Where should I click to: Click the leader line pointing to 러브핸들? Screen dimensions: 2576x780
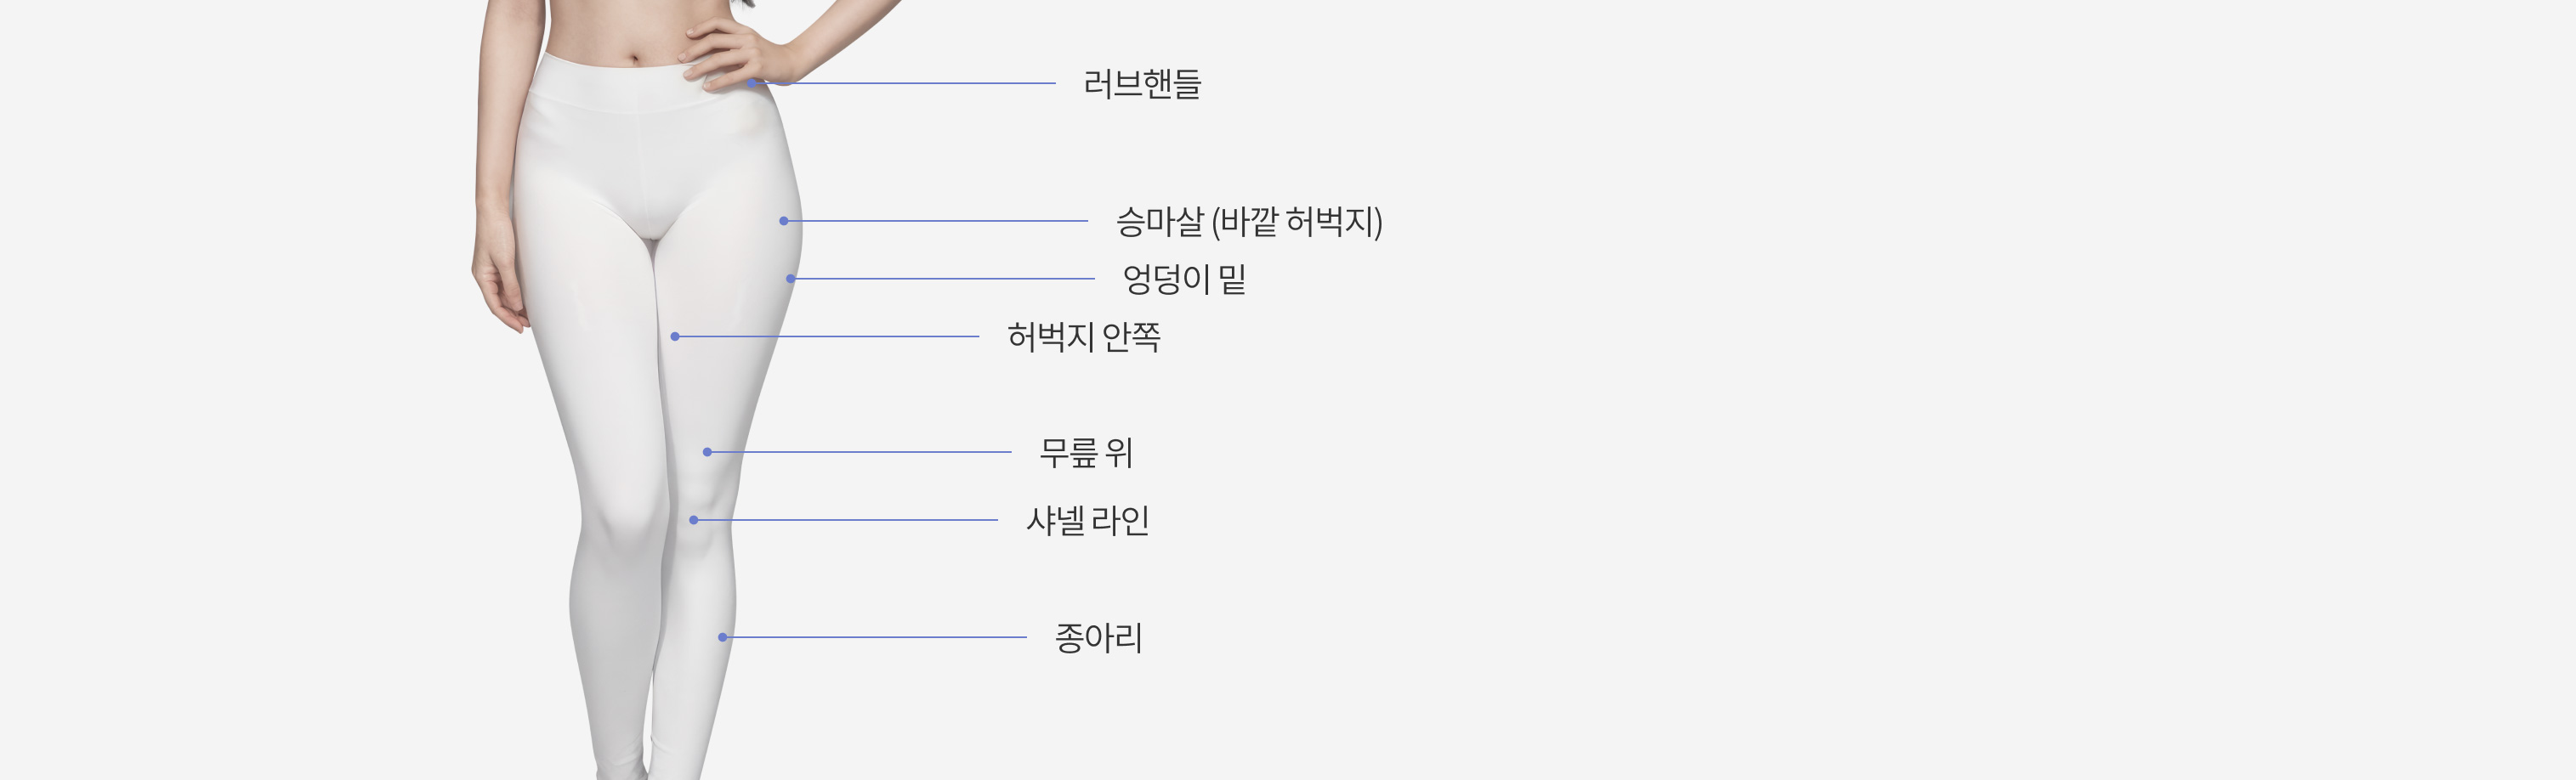(x=906, y=83)
